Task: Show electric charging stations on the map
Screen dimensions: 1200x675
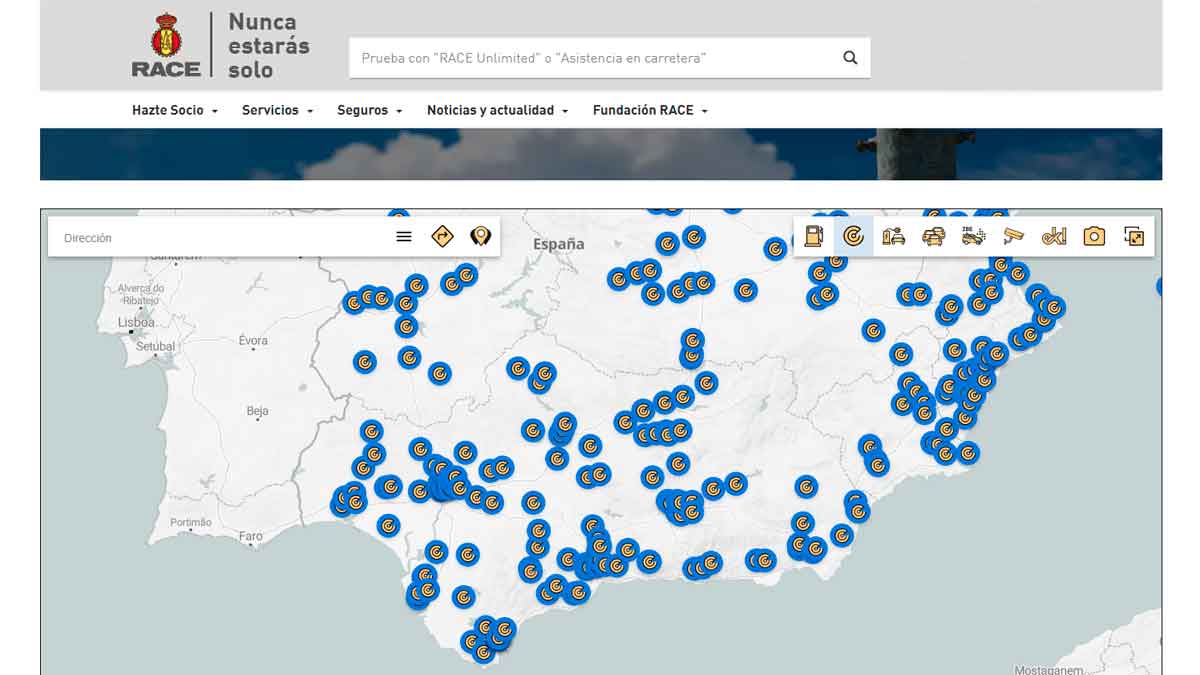Action: coord(893,236)
